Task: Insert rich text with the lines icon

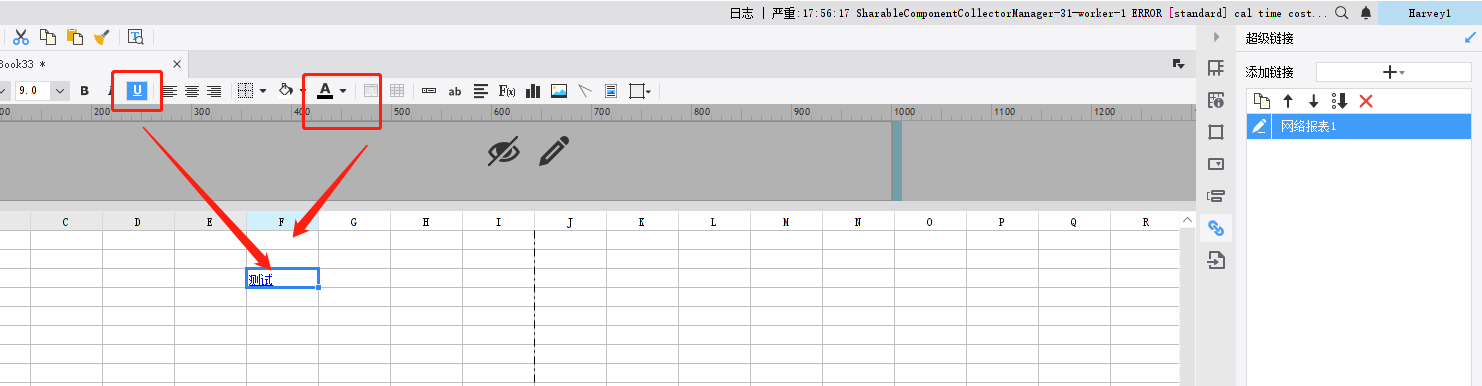Action: (x=481, y=91)
